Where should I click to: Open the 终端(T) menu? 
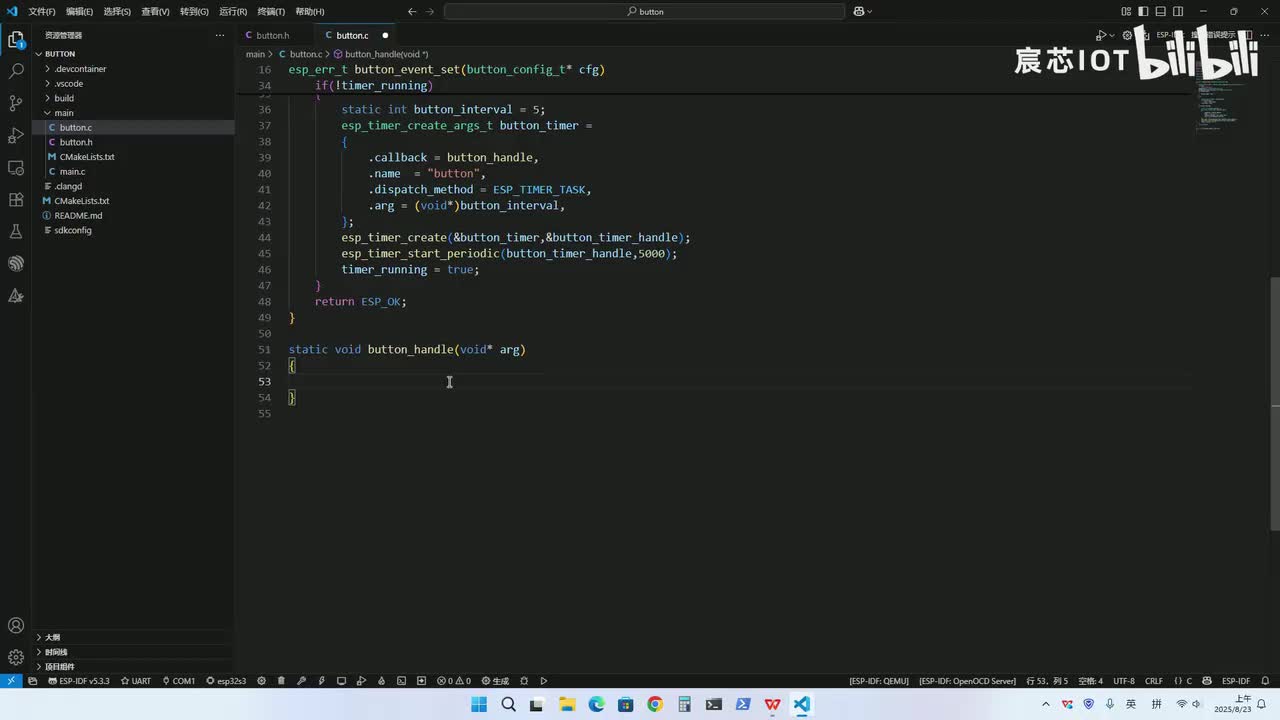pos(271,11)
